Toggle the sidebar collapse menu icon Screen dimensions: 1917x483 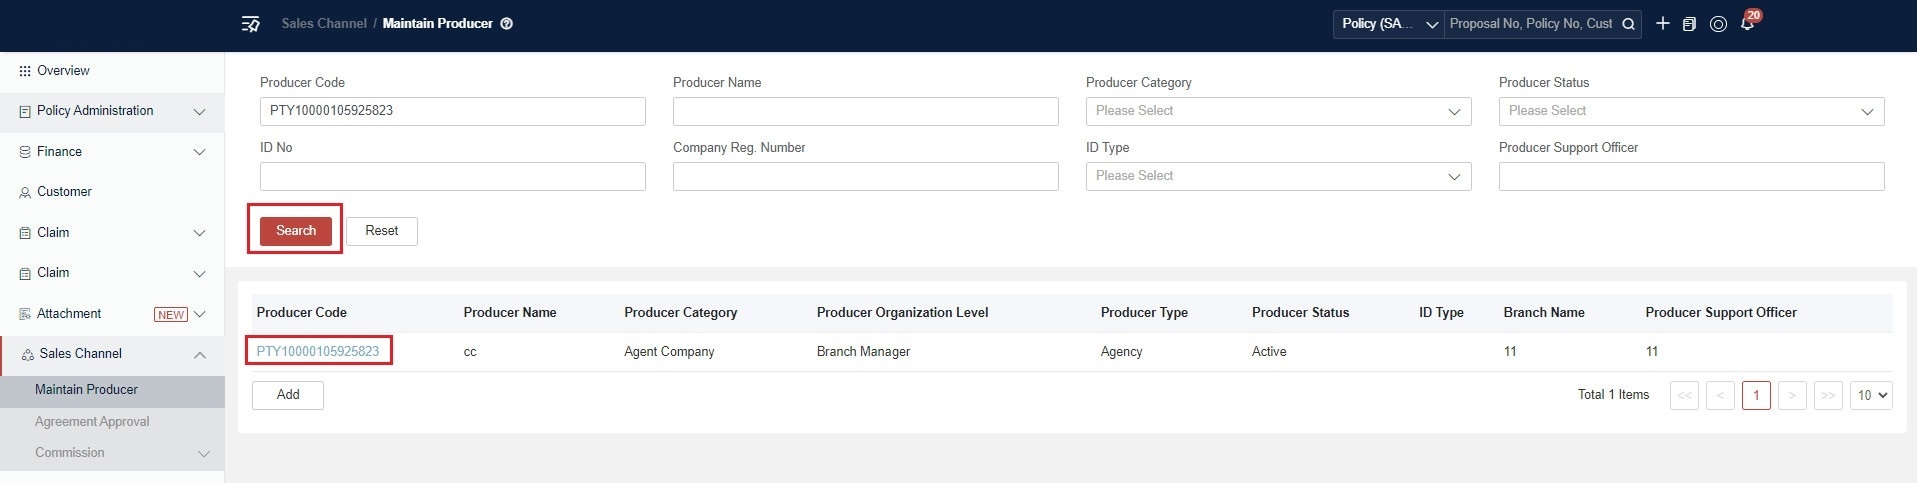point(251,24)
